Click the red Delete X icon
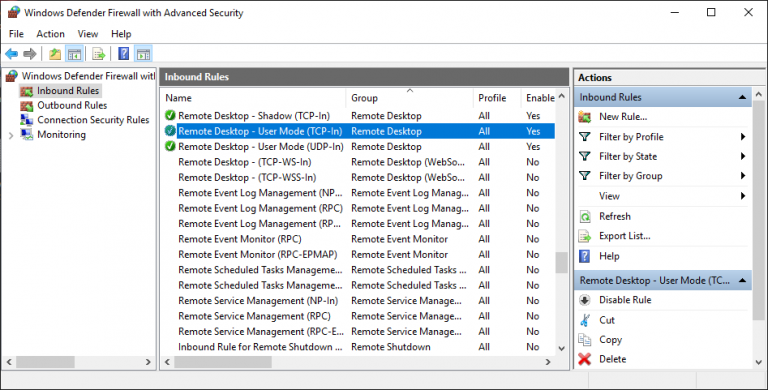The image size is (768, 390). click(x=585, y=359)
